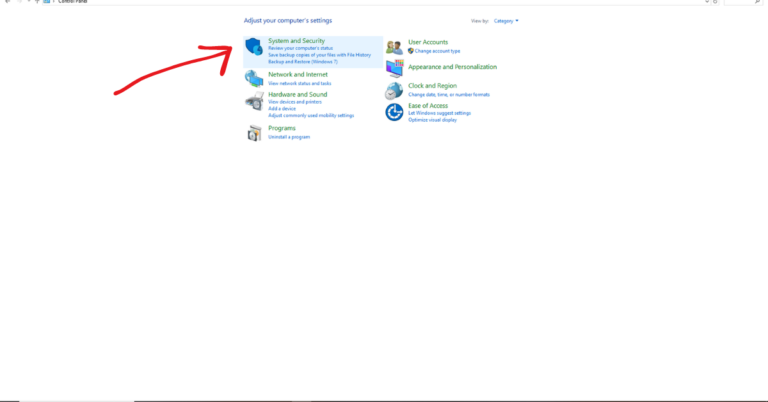Open the Hardware and Sound printer icon

point(254,102)
